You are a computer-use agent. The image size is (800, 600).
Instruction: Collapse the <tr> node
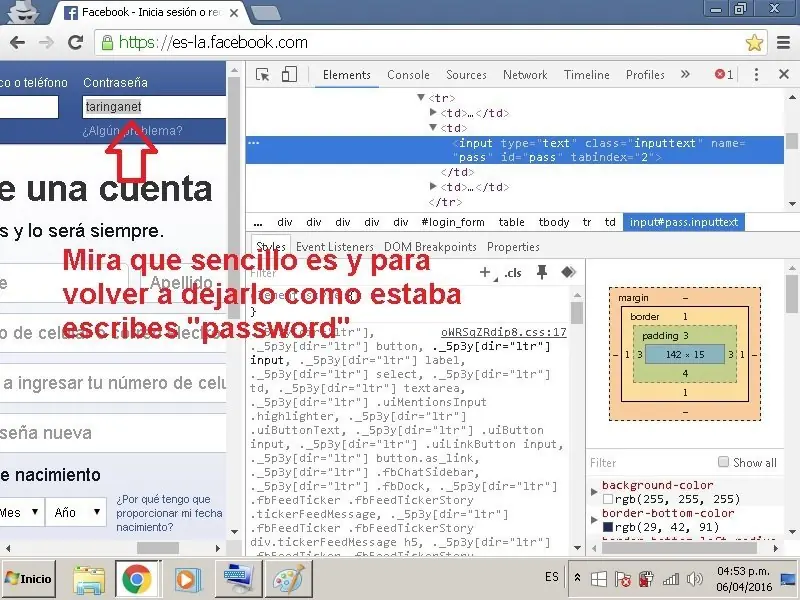coord(421,97)
